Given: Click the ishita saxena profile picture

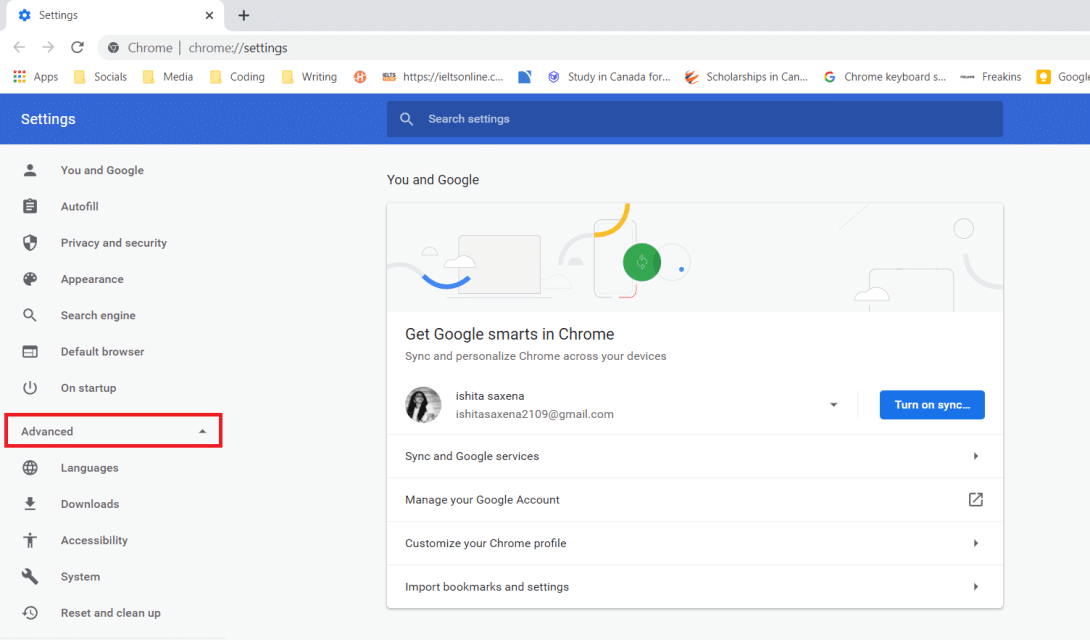Looking at the screenshot, I should tap(423, 404).
